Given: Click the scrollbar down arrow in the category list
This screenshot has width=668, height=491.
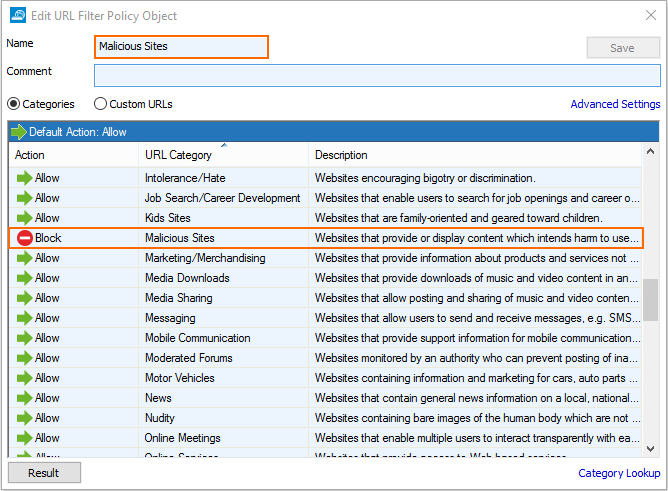Looking at the screenshot, I should point(650,450).
